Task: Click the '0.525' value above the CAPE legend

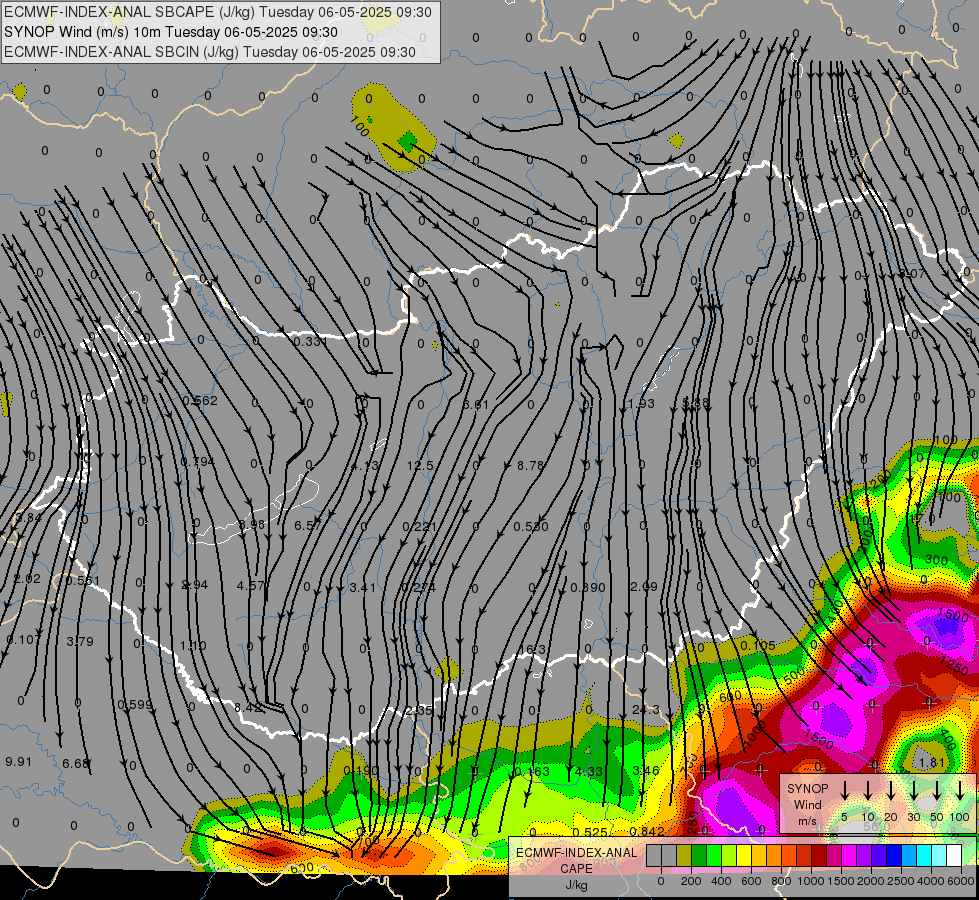Action: [x=590, y=832]
